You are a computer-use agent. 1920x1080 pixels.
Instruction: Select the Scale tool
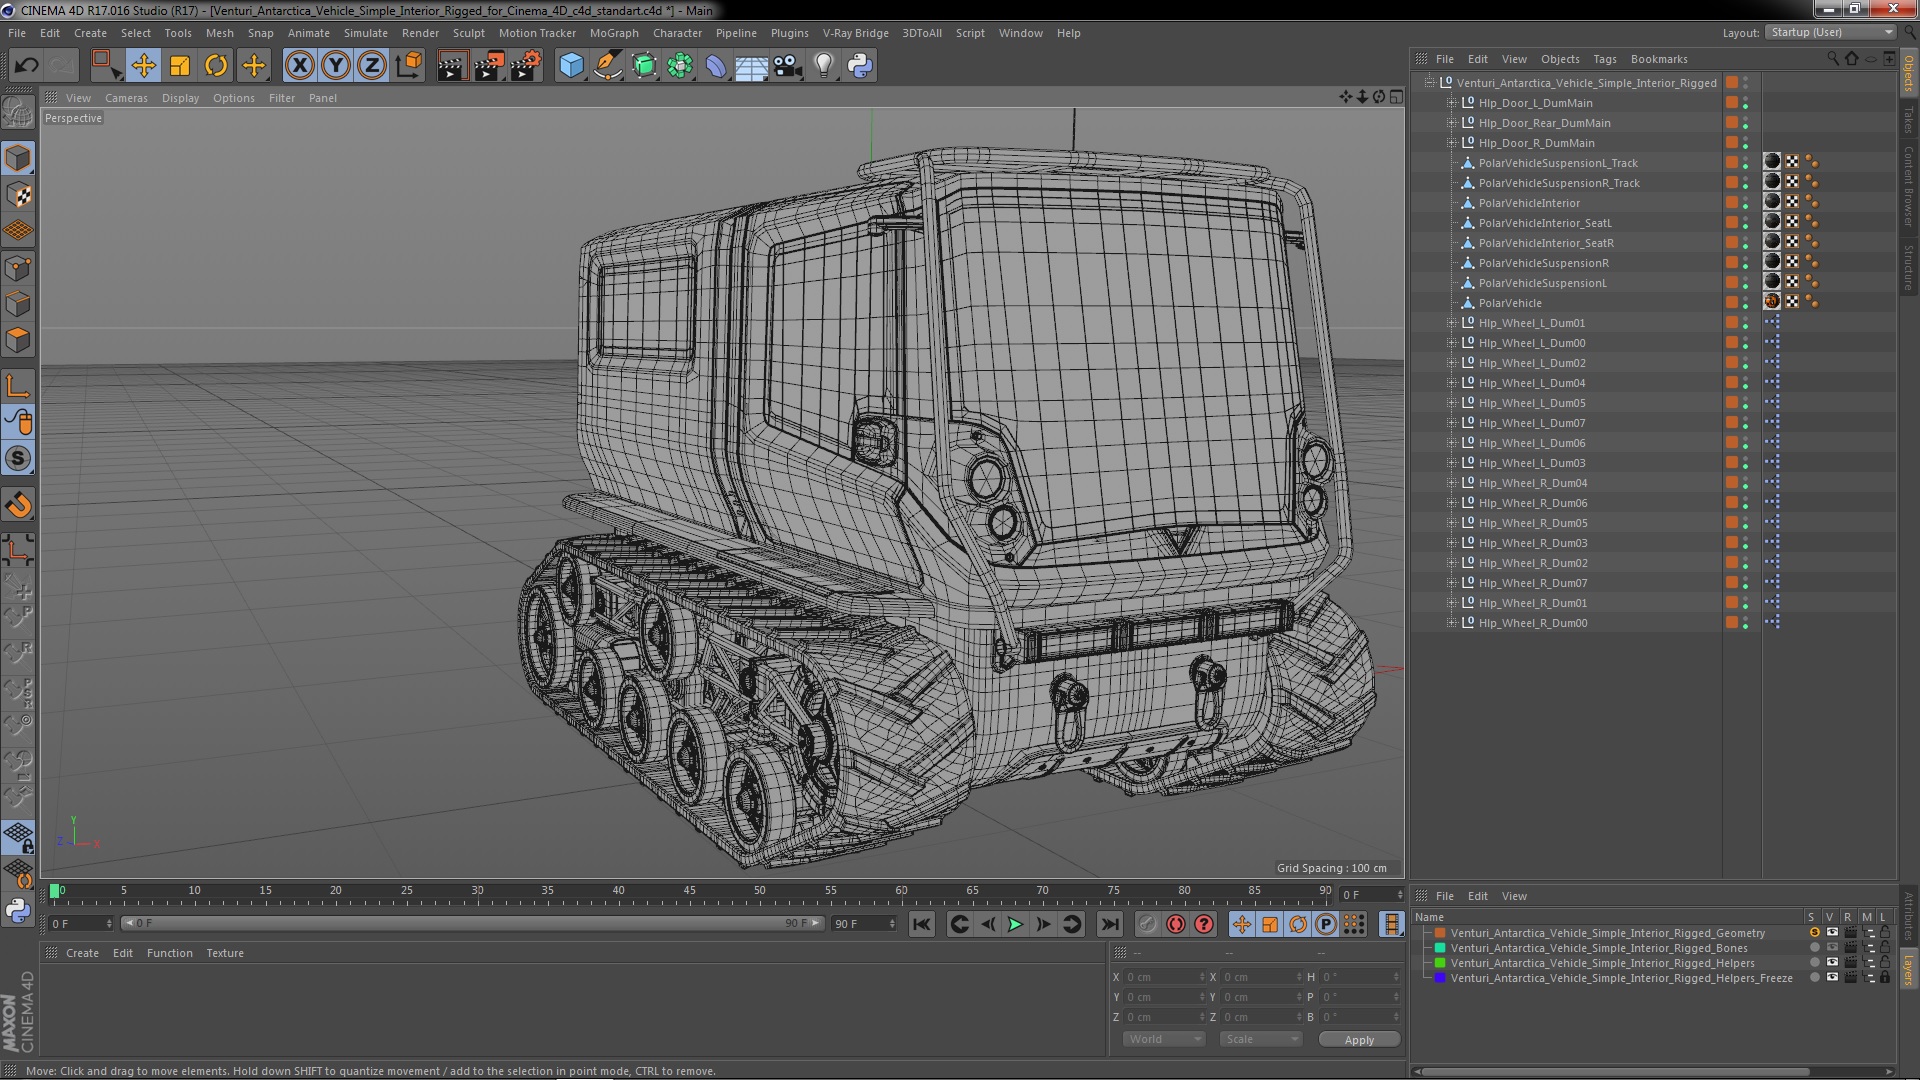(x=180, y=66)
